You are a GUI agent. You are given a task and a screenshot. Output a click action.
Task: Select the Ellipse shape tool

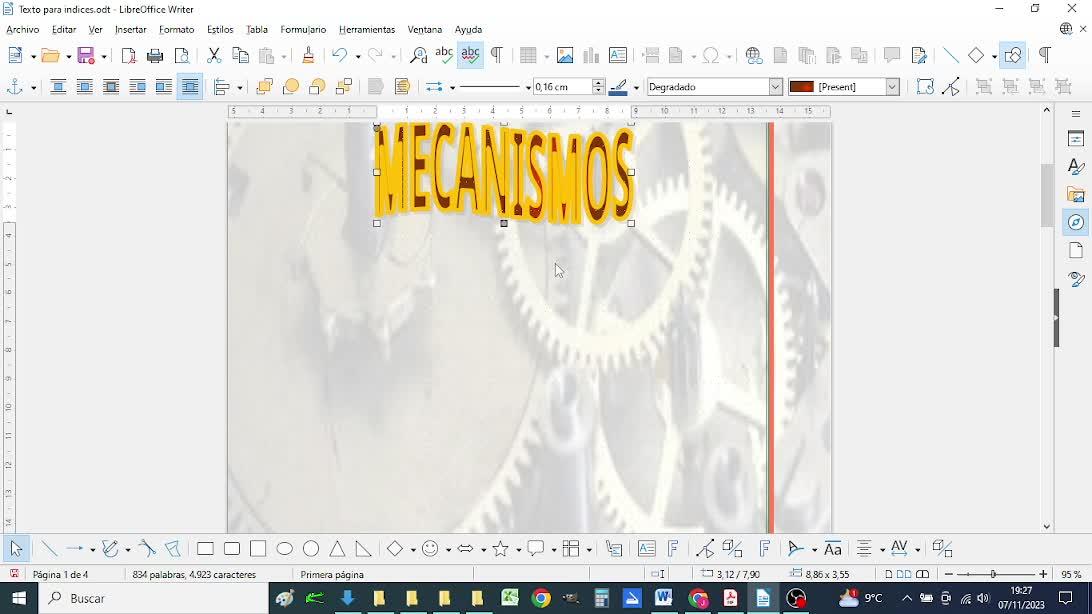point(285,549)
